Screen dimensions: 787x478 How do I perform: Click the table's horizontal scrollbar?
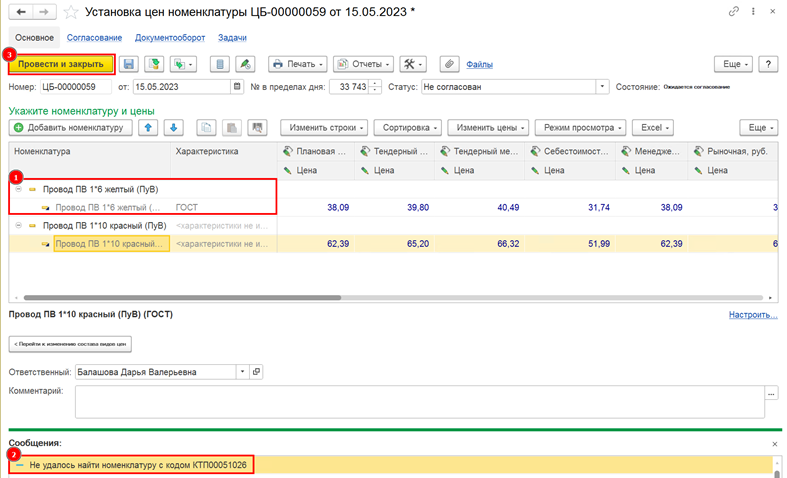tap(182, 298)
